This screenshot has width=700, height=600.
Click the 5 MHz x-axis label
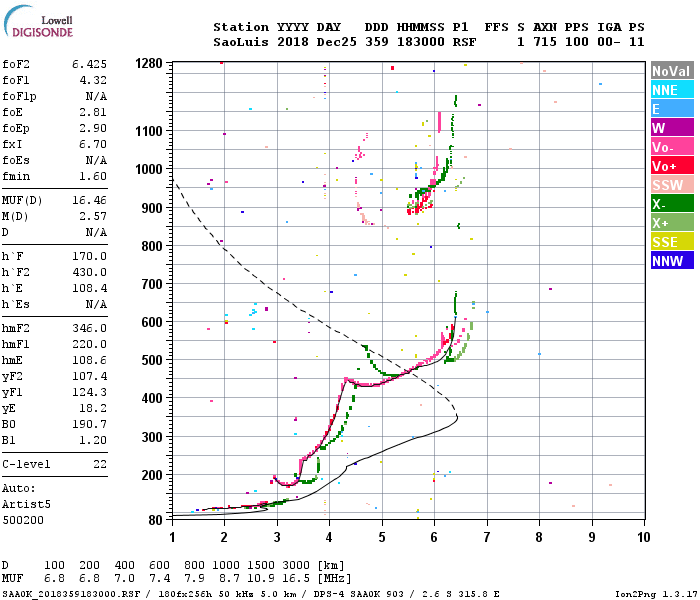[382, 537]
